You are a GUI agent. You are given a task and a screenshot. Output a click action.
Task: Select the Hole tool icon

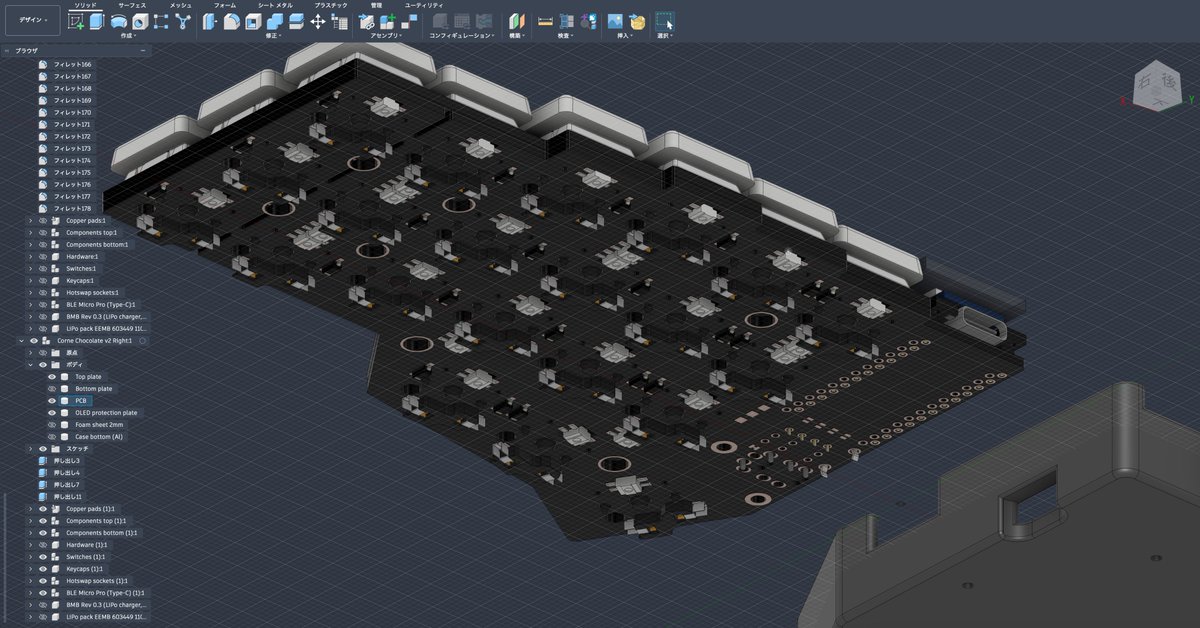click(x=140, y=21)
